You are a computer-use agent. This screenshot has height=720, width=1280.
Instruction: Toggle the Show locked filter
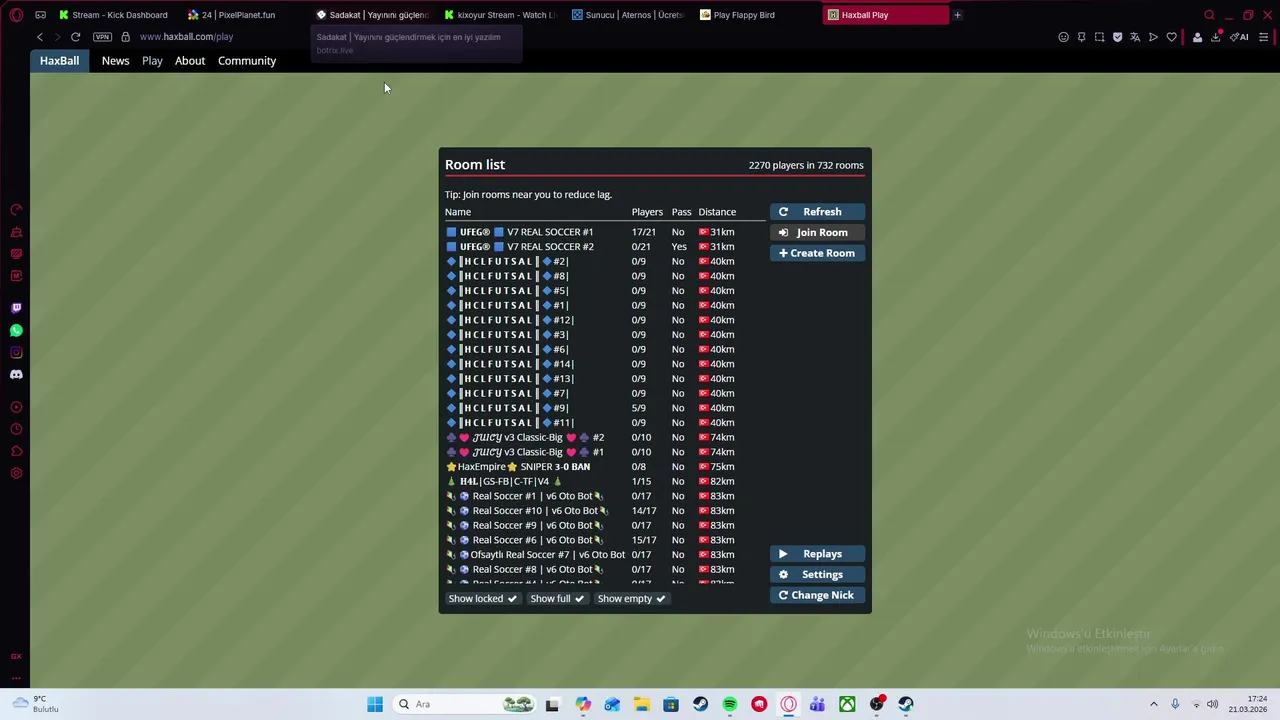(482, 599)
